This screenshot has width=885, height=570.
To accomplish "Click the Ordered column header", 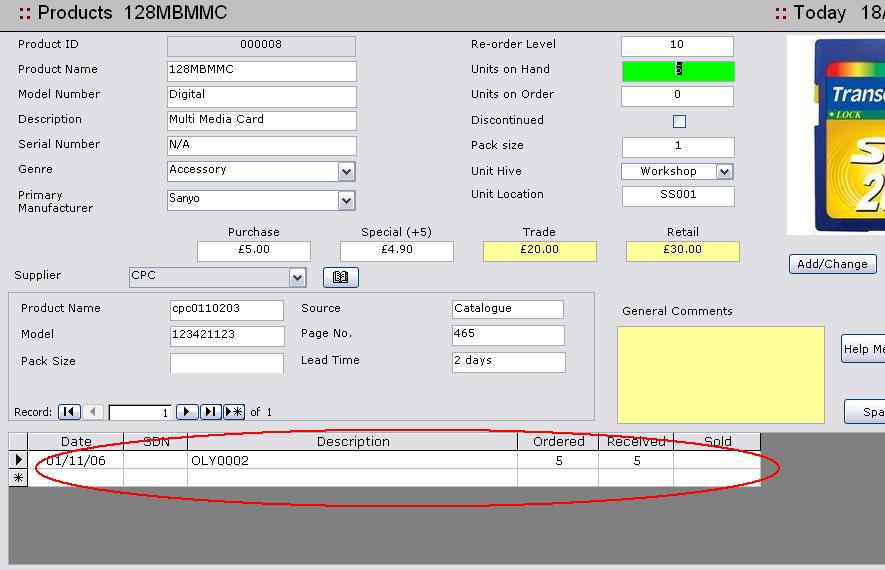I will click(x=558, y=441).
